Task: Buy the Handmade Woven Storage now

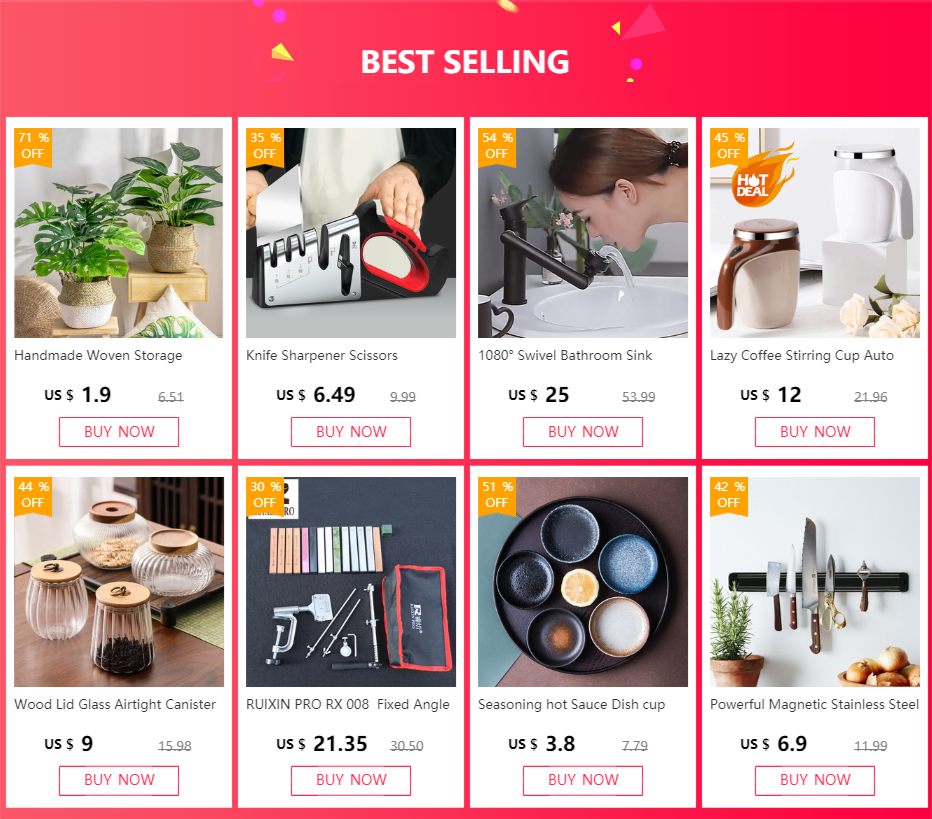Action: [x=119, y=431]
